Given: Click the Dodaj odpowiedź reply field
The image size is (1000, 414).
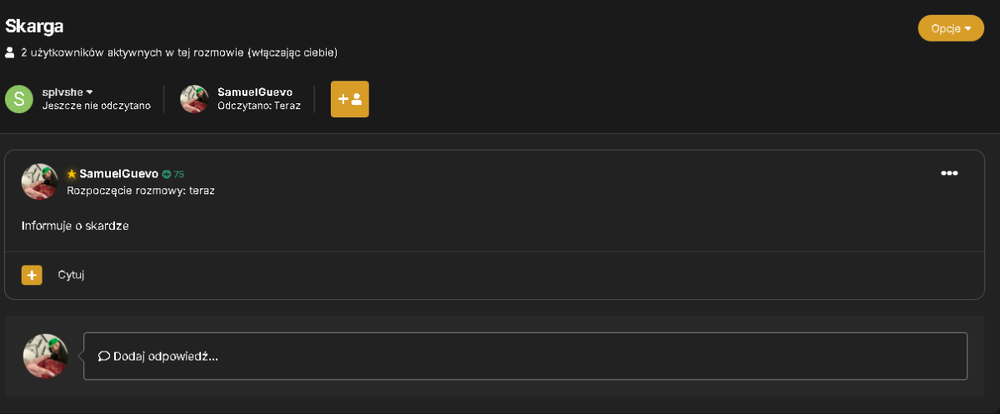Looking at the screenshot, I should (x=526, y=356).
